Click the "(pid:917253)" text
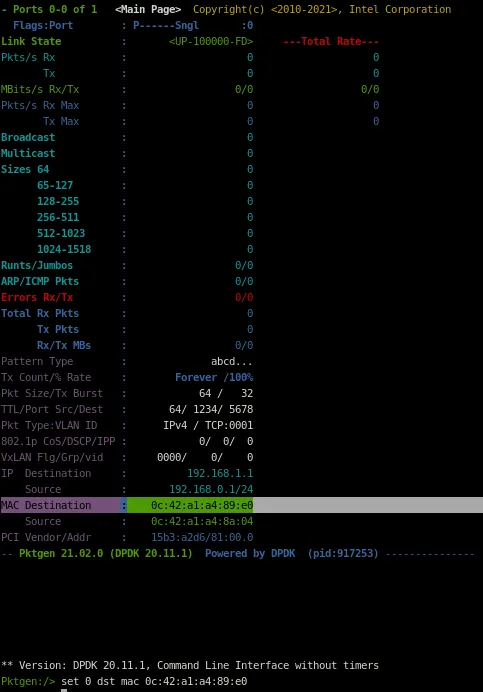Image resolution: width=483 pixels, height=692 pixels. pos(343,553)
